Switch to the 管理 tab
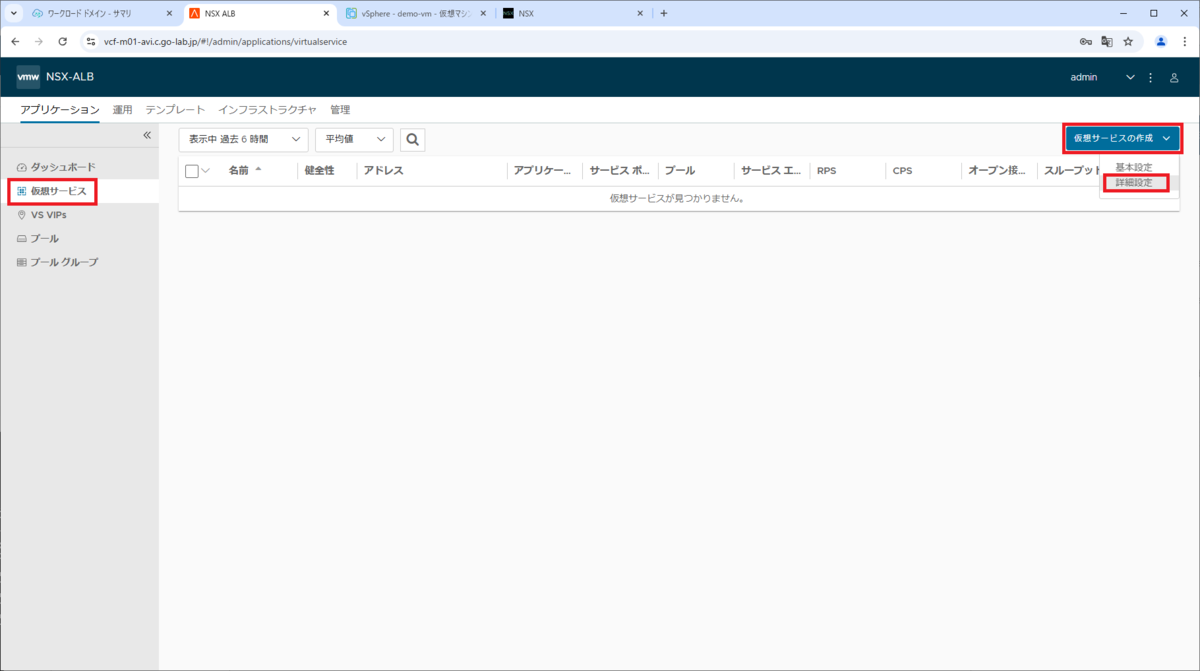 pyautogui.click(x=340, y=110)
